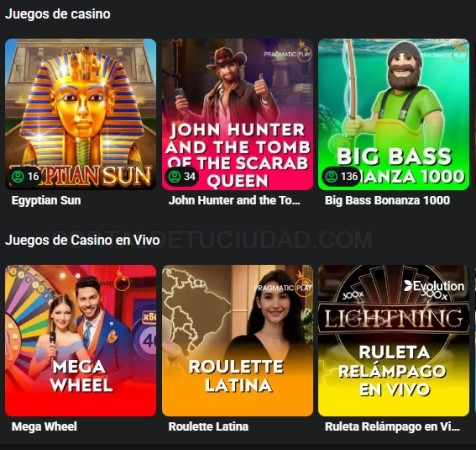Open the Juegos de casino section heading
This screenshot has width=476, height=450.
pos(58,14)
